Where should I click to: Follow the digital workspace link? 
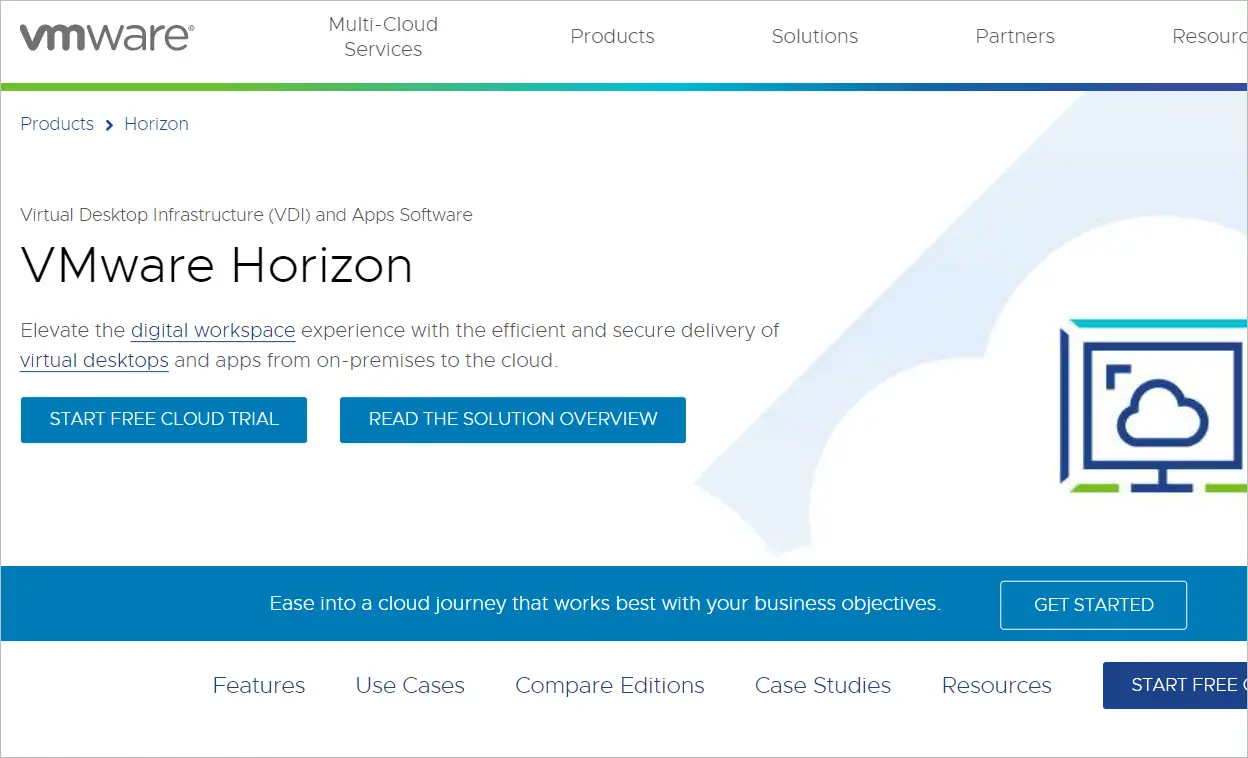(x=213, y=331)
